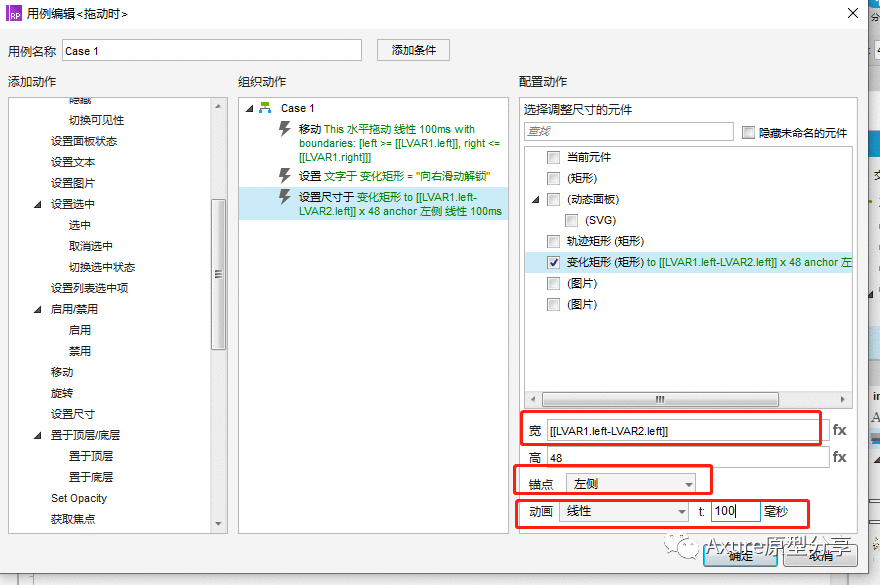Select the 移动 action in add list

click(61, 372)
